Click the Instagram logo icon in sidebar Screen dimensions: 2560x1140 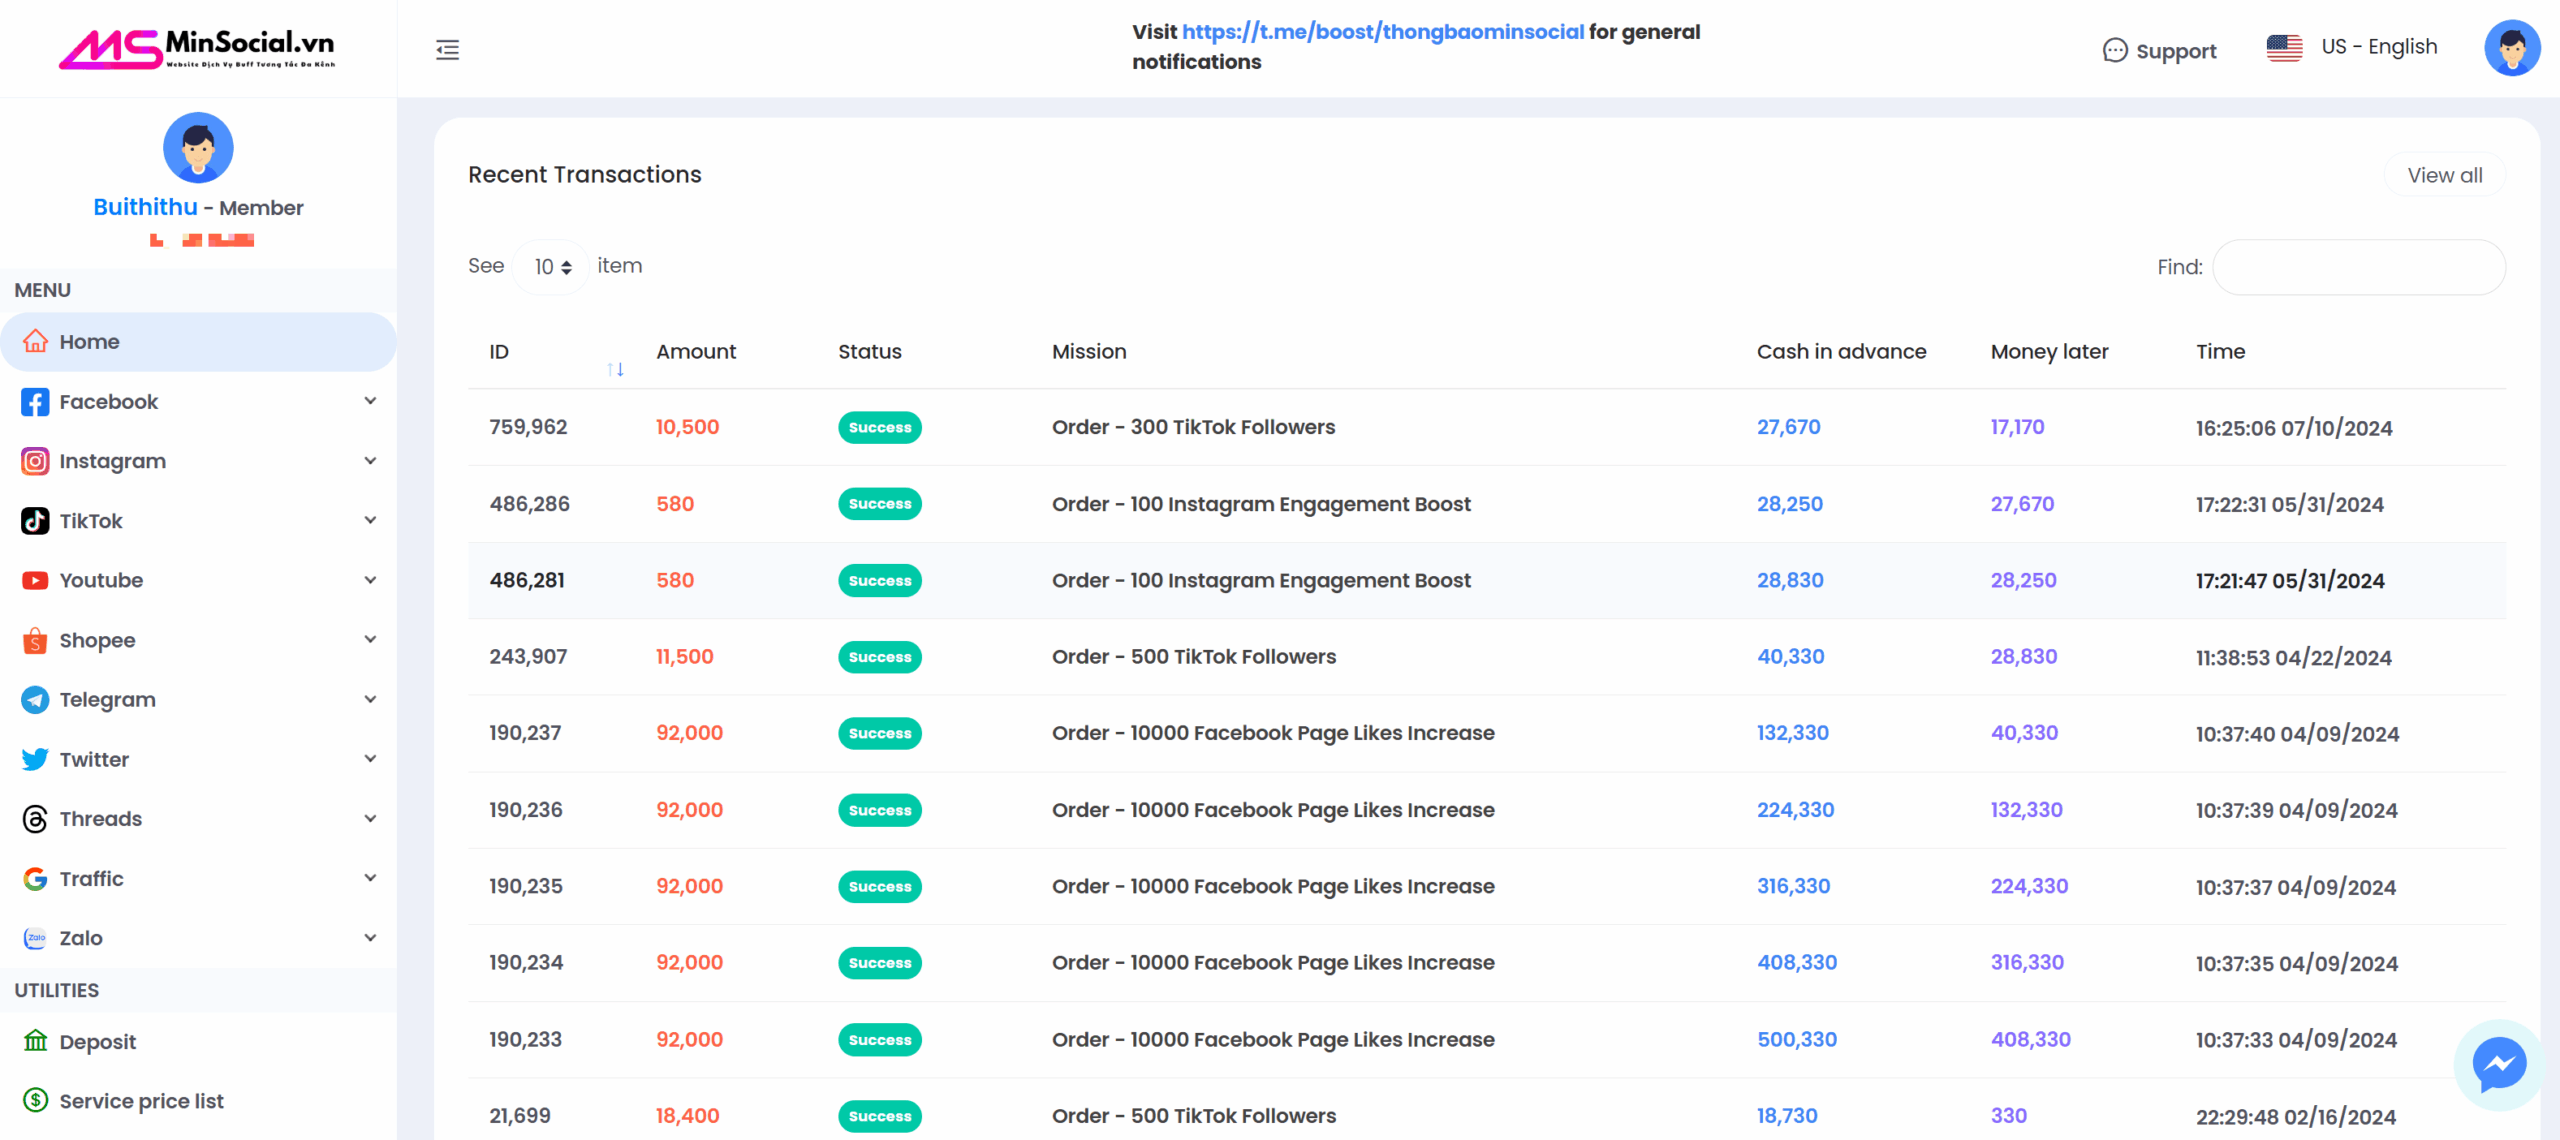[35, 461]
